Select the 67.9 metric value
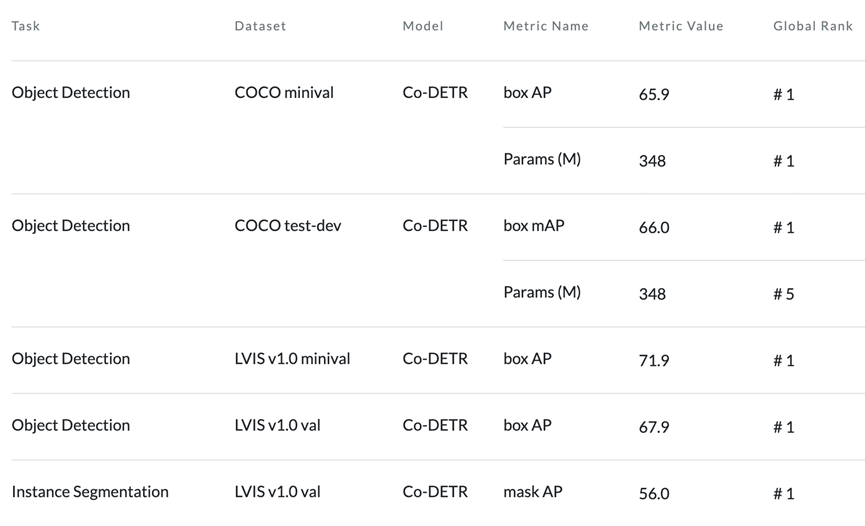This screenshot has height=526, width=865. click(x=654, y=427)
